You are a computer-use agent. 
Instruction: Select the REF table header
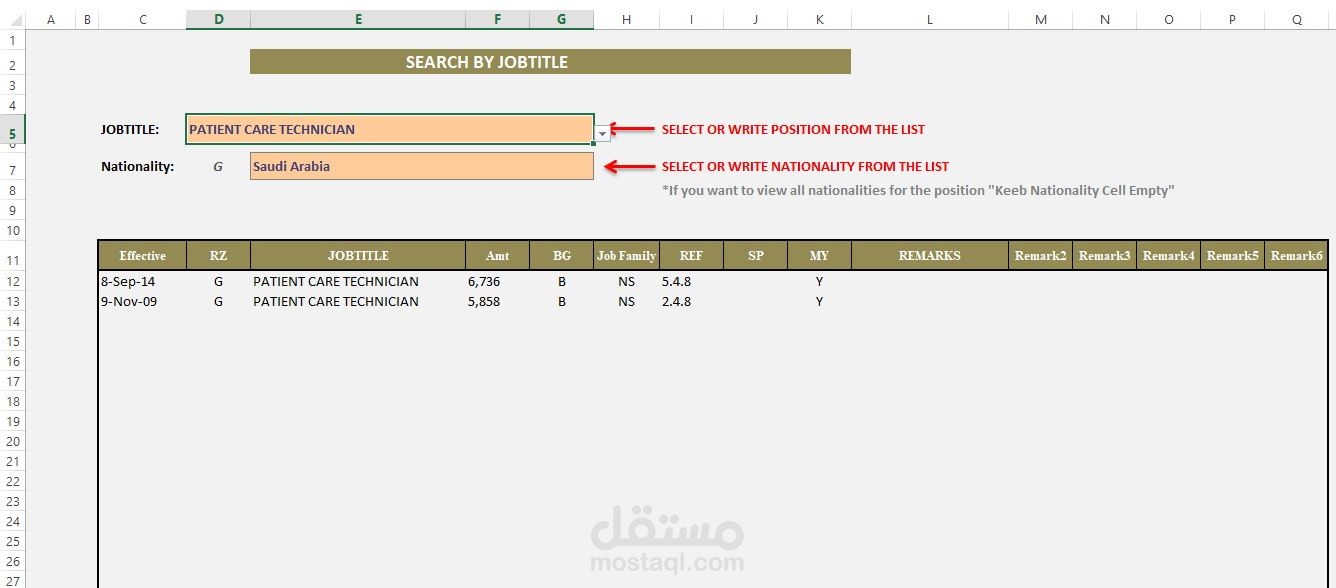click(x=691, y=256)
